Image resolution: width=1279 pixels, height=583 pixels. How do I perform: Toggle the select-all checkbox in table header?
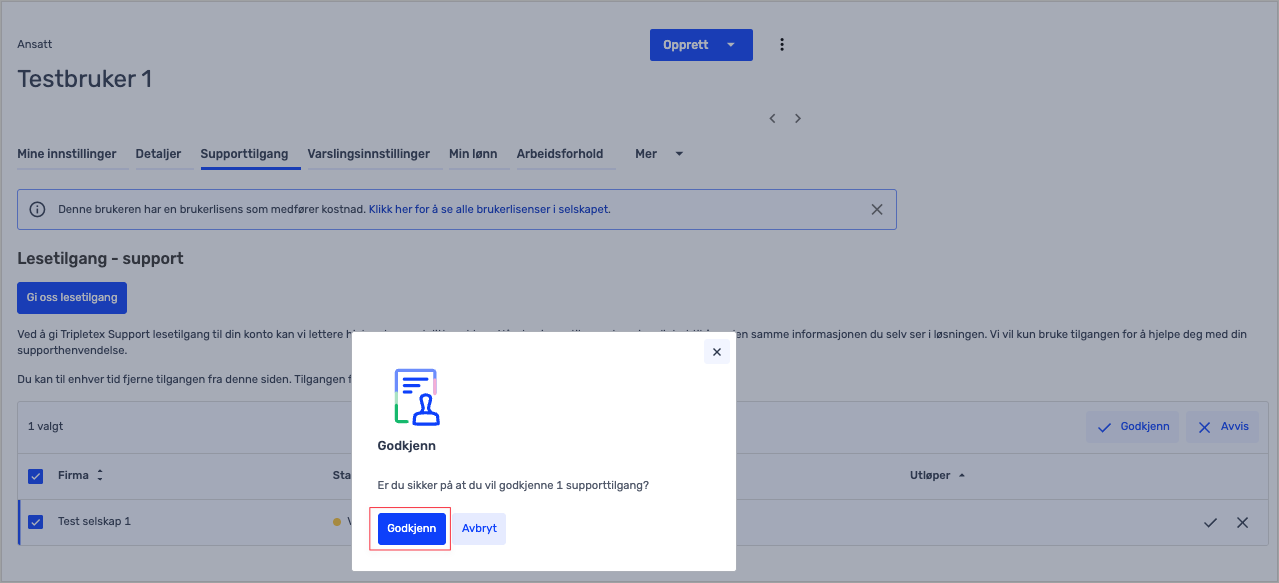pos(36,476)
